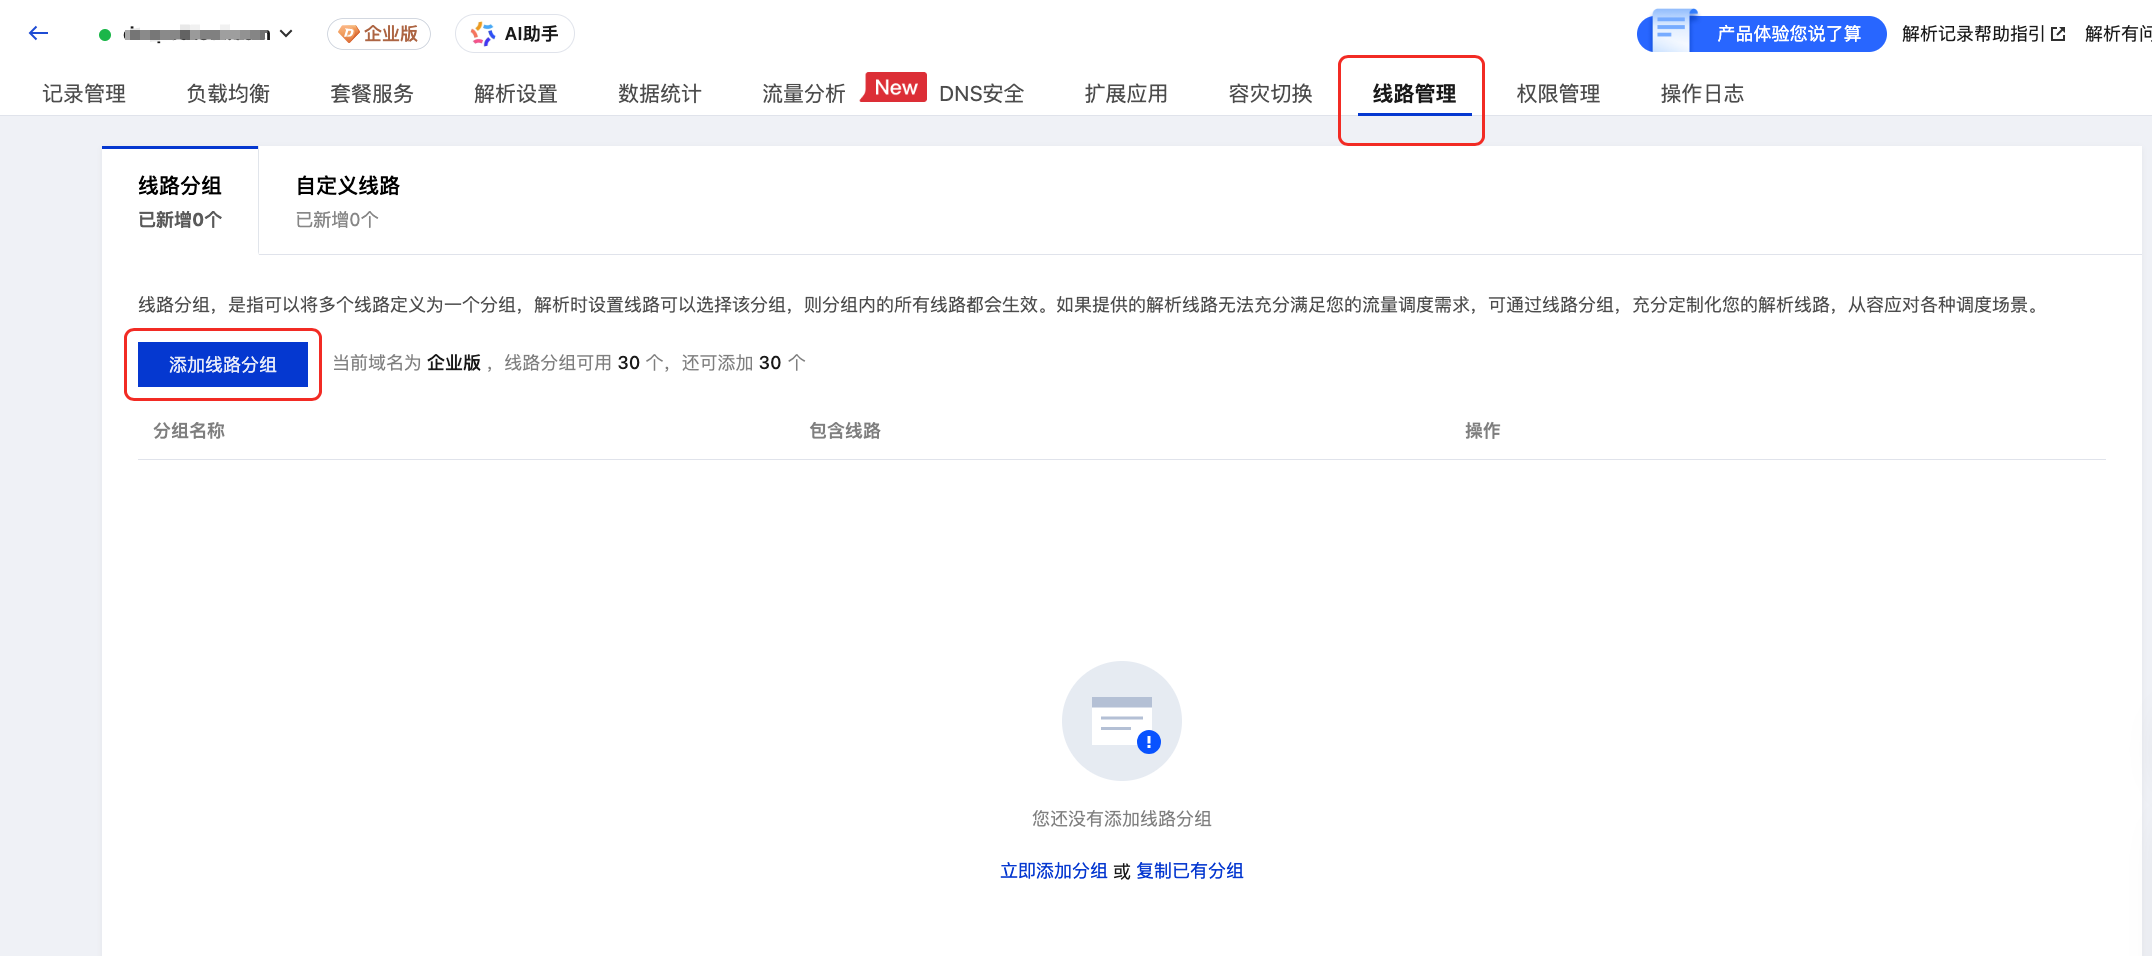This screenshot has height=956, width=2152.
Task: Click the 操作 column header
Action: (1482, 431)
